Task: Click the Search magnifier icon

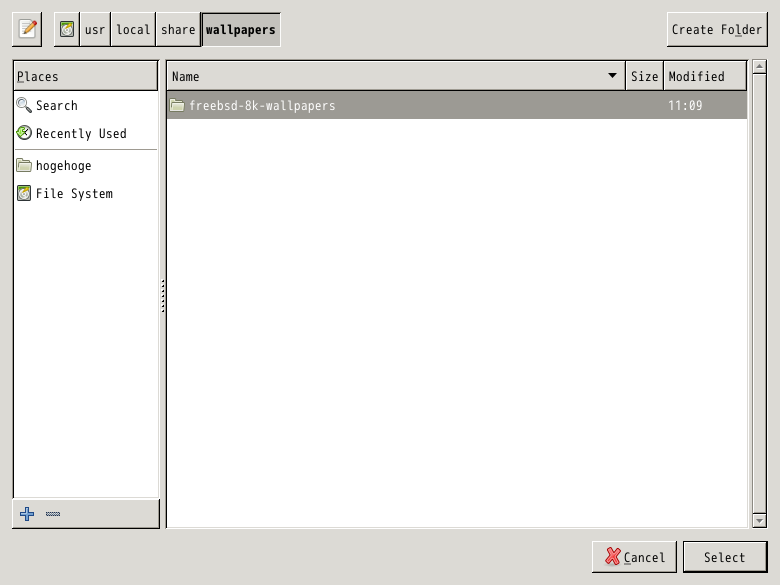Action: pos(24,105)
